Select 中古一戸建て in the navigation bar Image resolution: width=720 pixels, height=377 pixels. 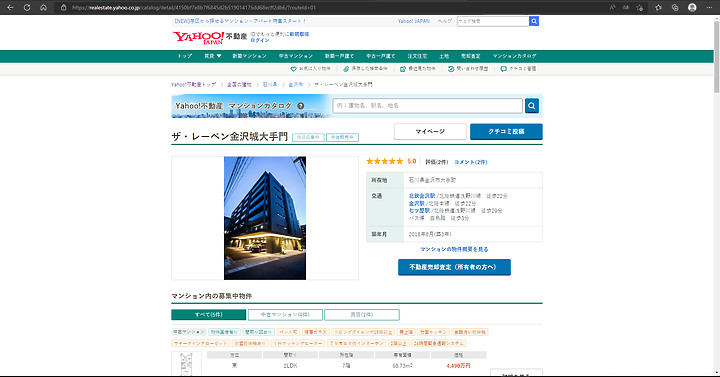point(381,56)
